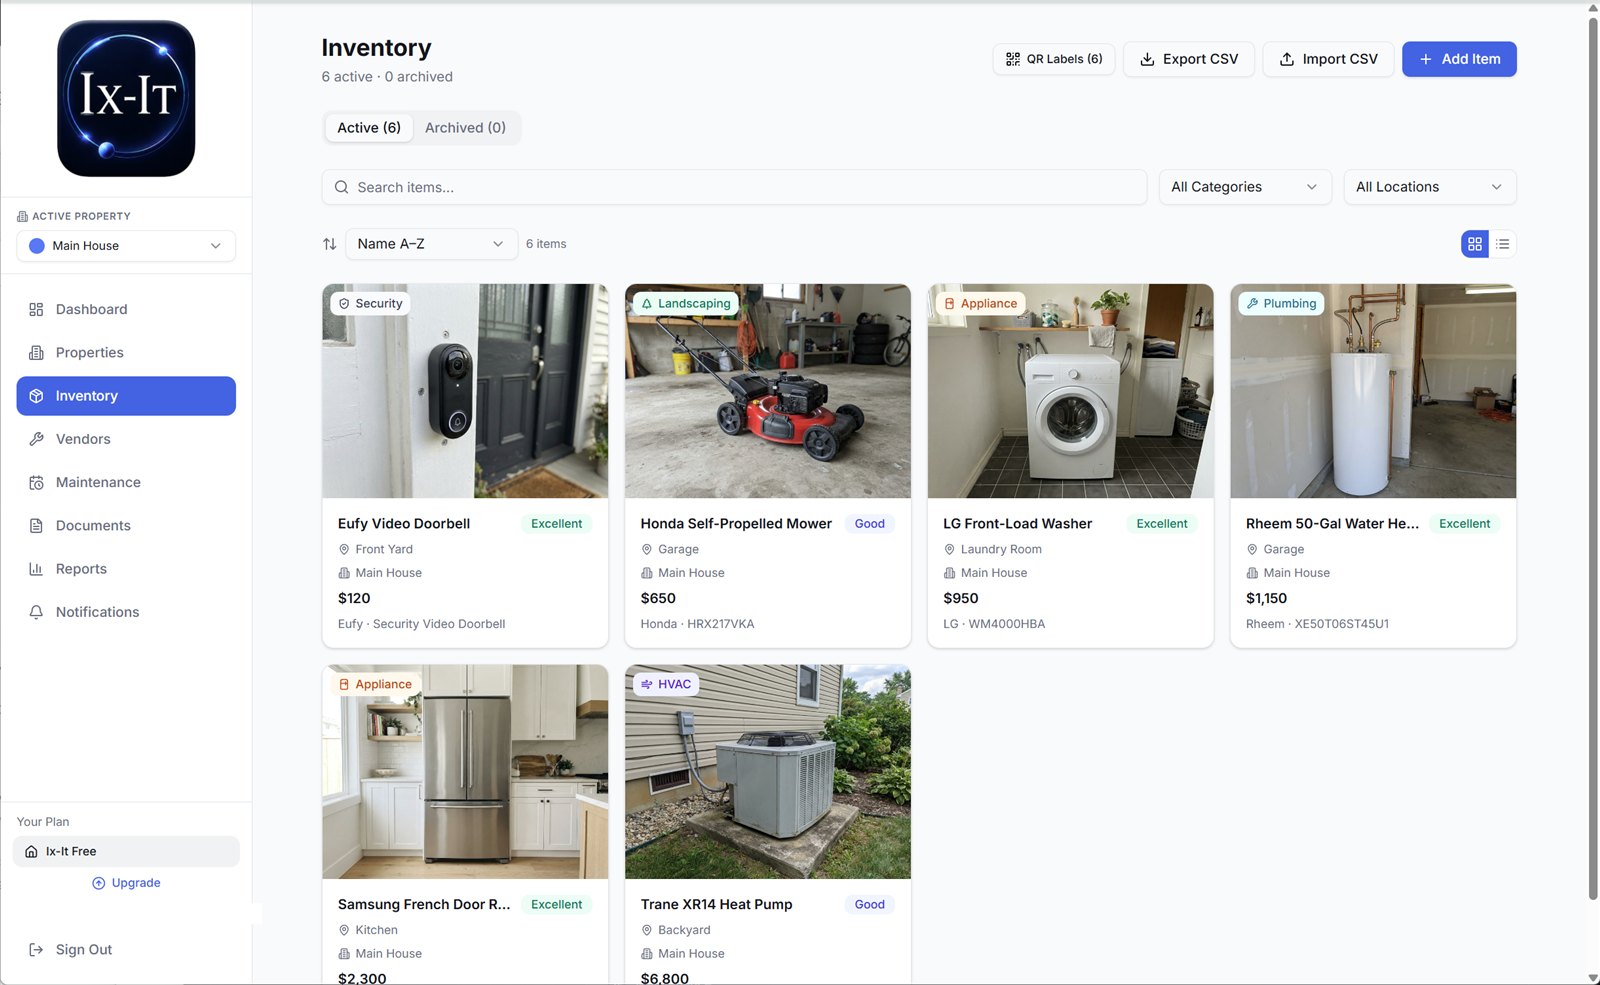1600x985 pixels.
Task: Click the Honda Self-Propelled Mower title
Action: 736,524
